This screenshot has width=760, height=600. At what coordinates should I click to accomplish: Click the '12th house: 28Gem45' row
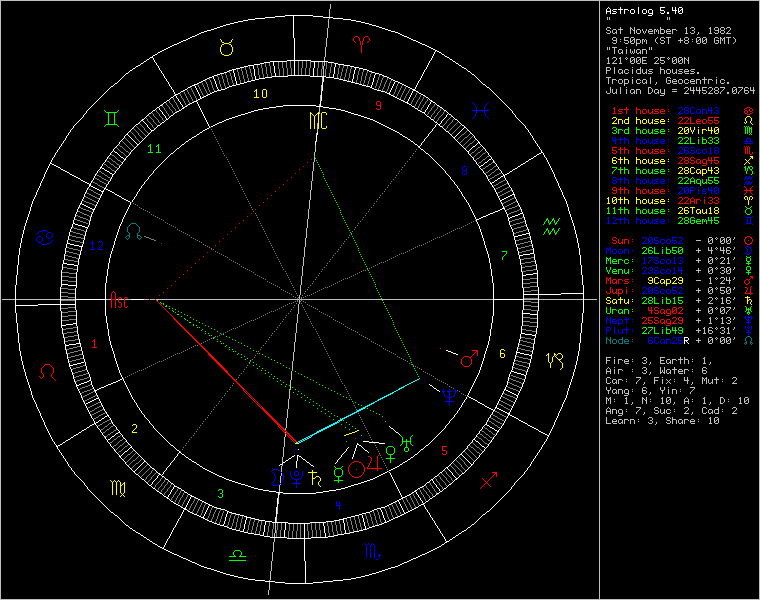coord(679,221)
